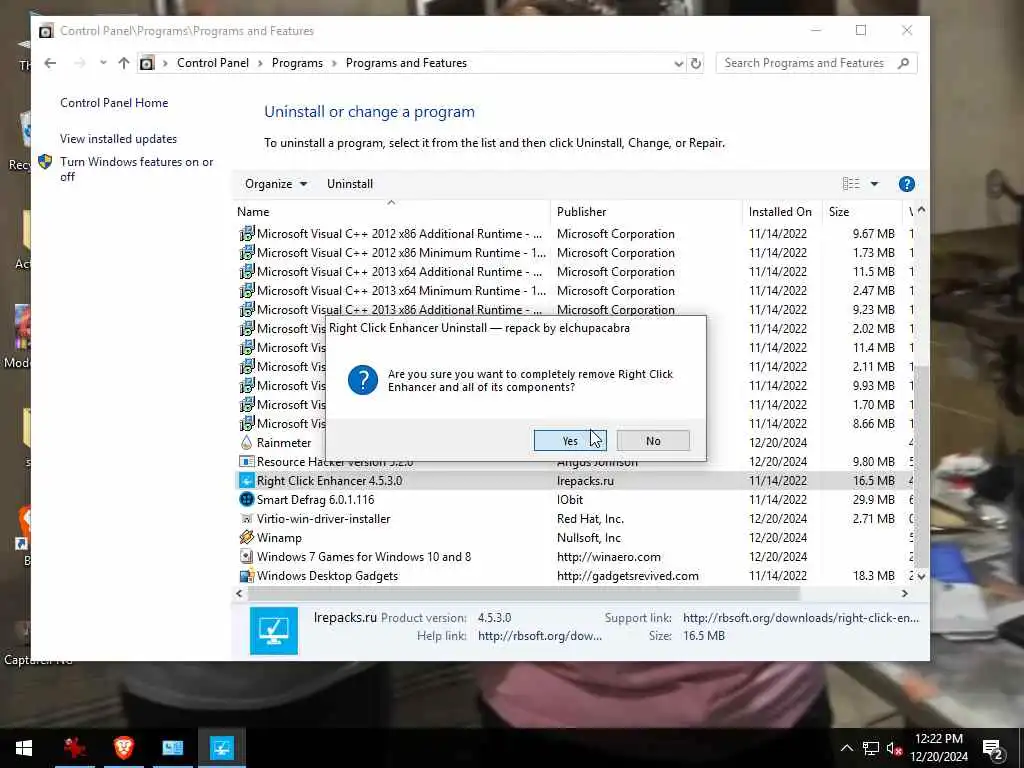Click the Windows Desktop Gadgets icon
Screen dimensions: 1024x768
[246, 575]
